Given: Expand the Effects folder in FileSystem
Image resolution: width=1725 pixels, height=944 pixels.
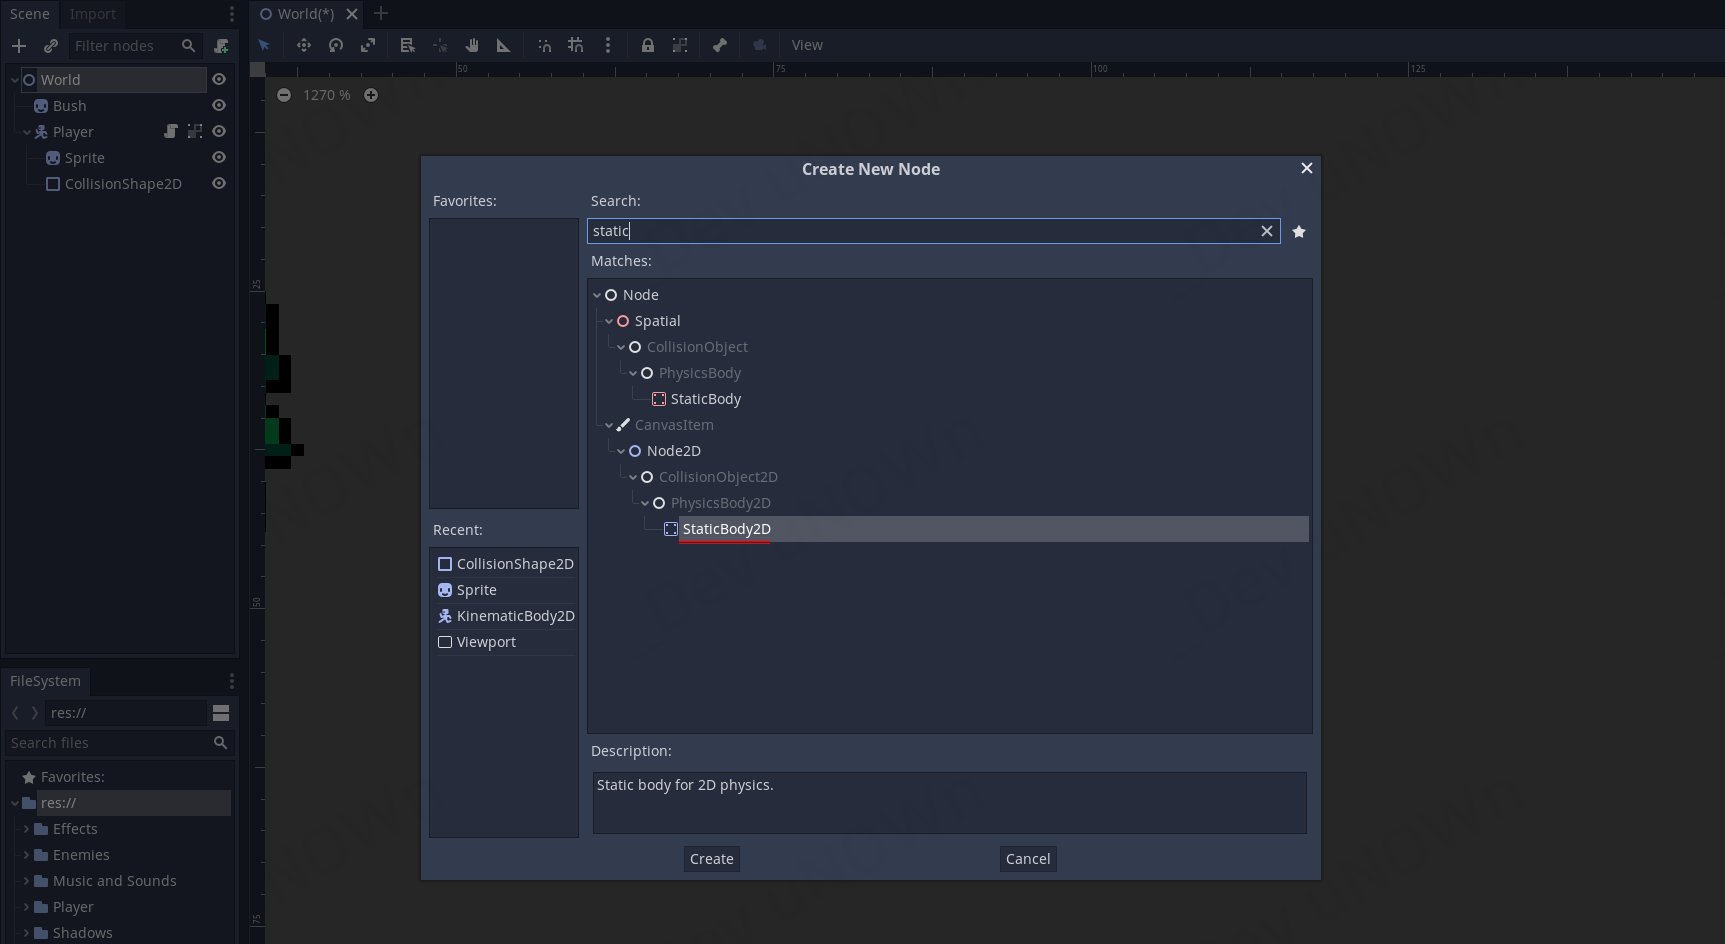Looking at the screenshot, I should [27, 829].
